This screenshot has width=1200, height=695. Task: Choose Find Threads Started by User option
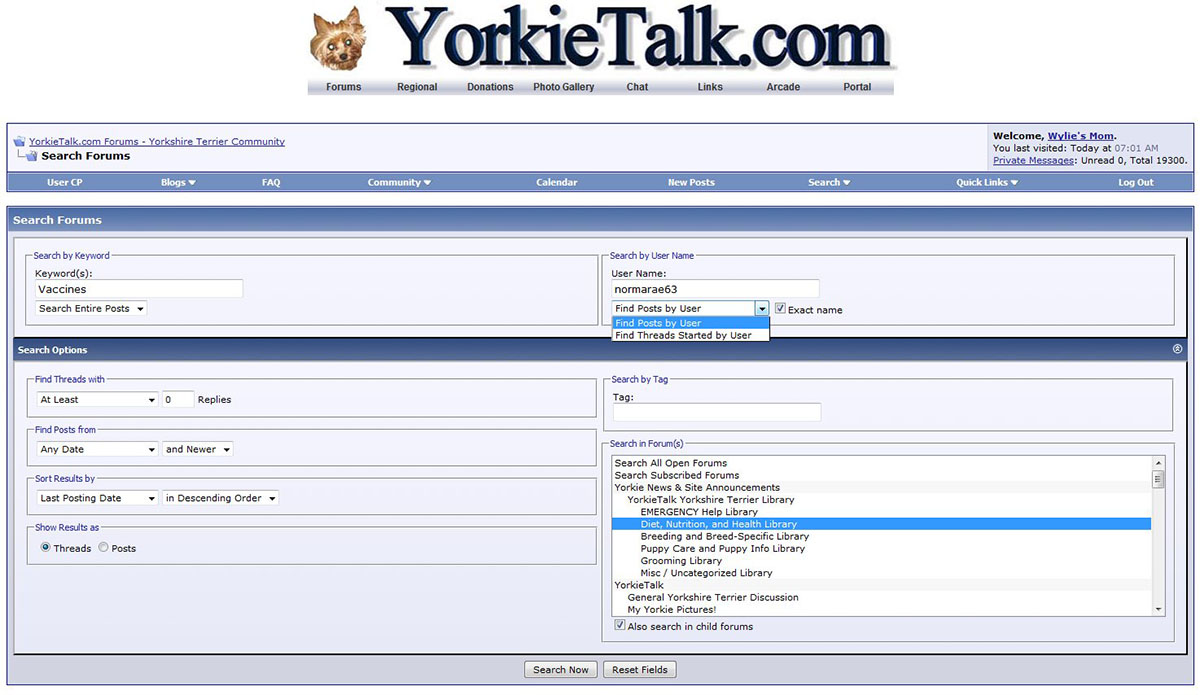click(x=690, y=335)
